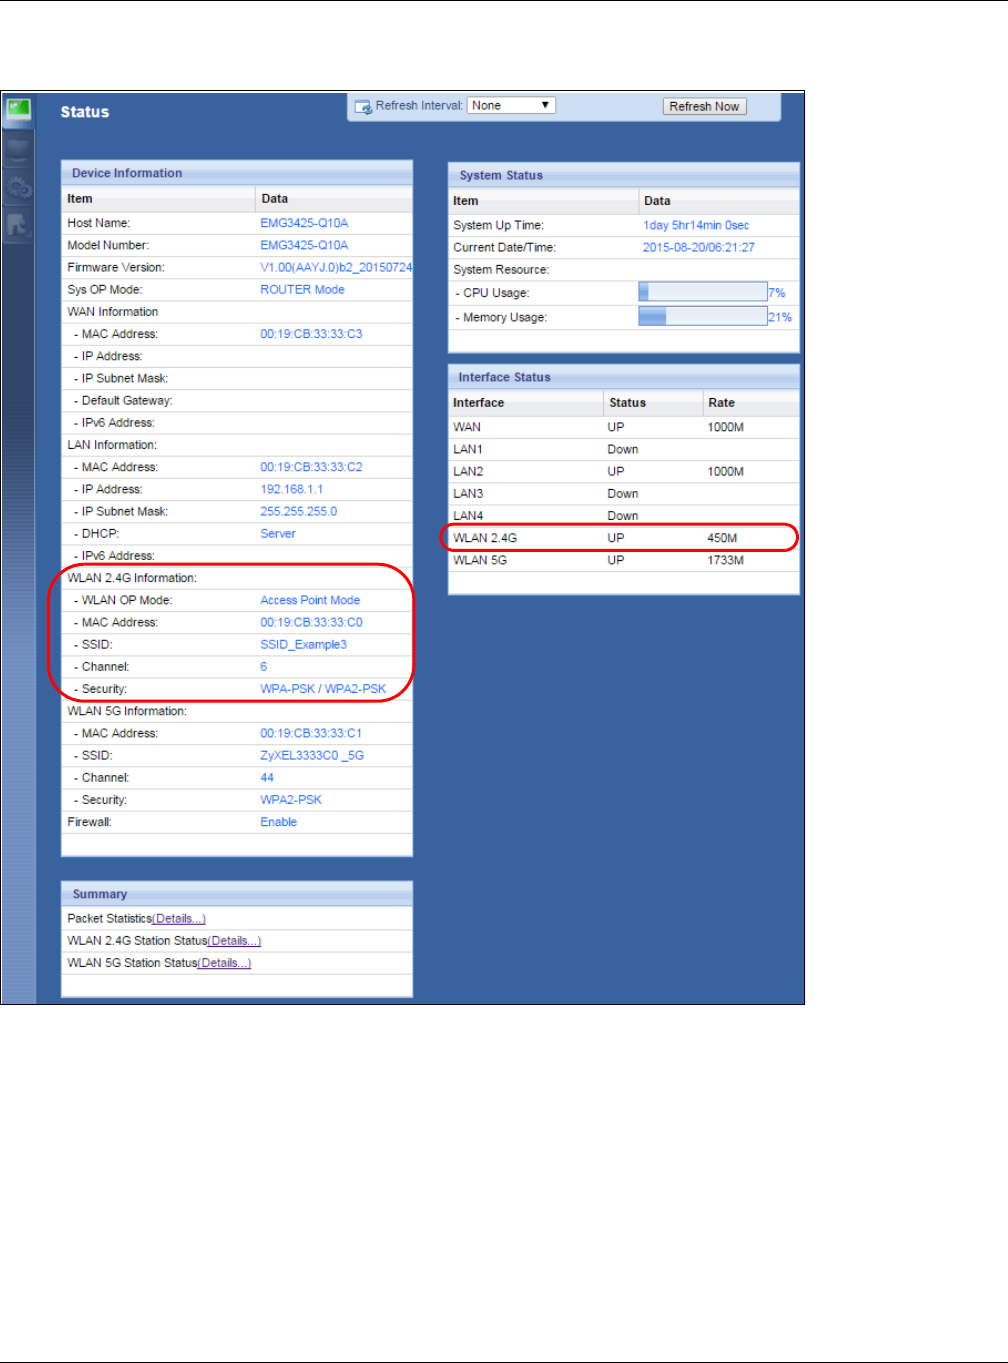The width and height of the screenshot is (1008, 1363).
Task: Click the WLAN 2.4G Information label
Action: (132, 578)
